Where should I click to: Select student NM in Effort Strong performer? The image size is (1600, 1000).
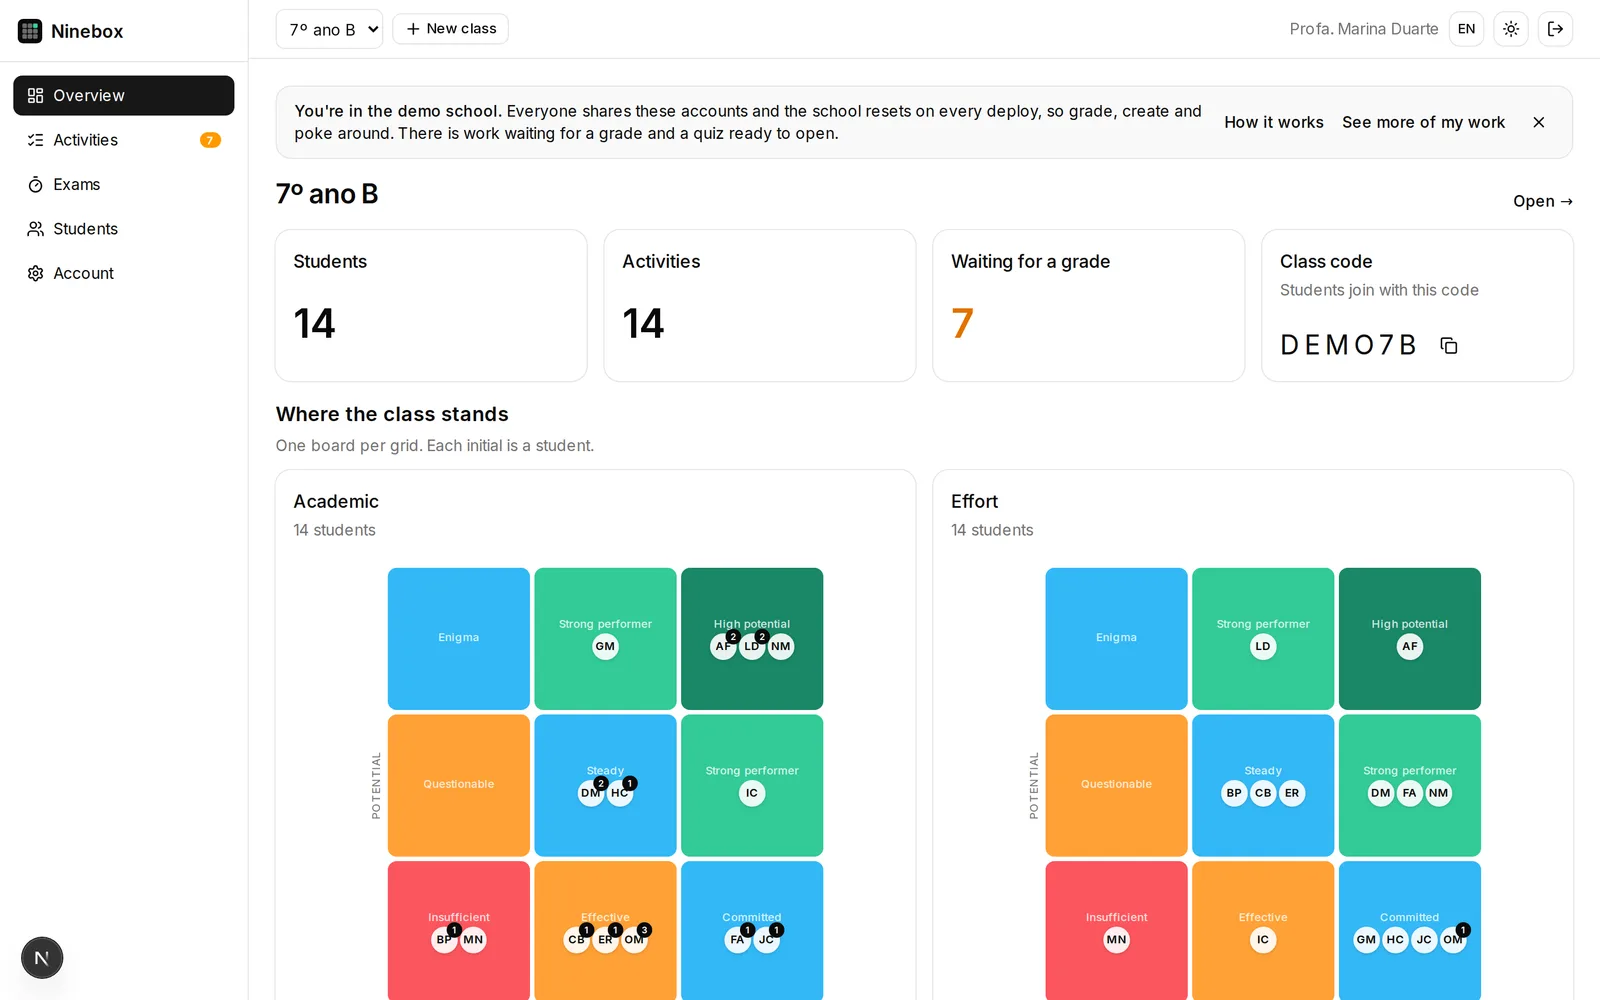1438,793
